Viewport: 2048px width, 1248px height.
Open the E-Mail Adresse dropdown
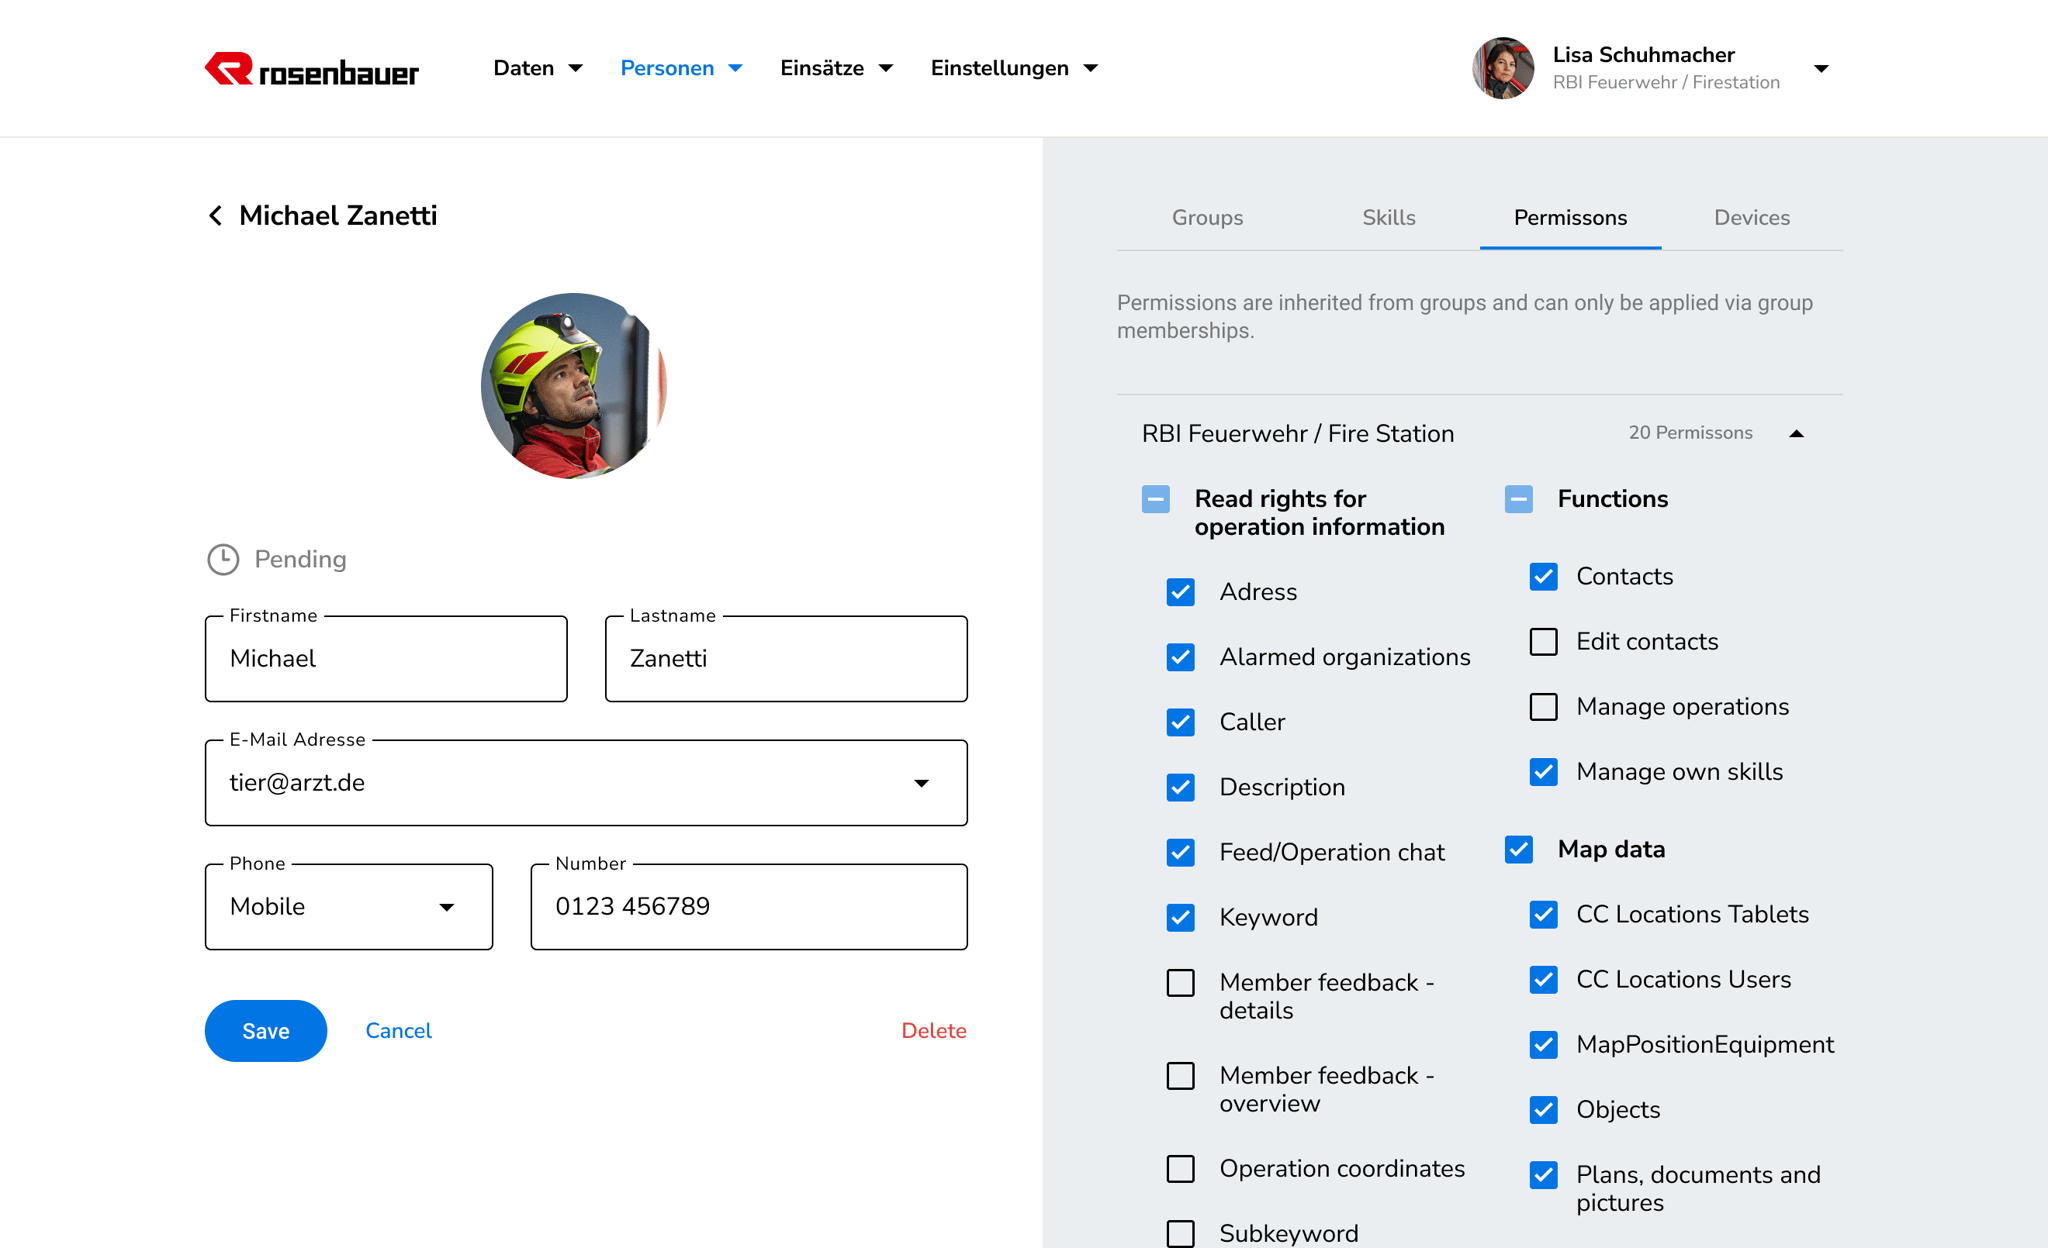(x=921, y=783)
